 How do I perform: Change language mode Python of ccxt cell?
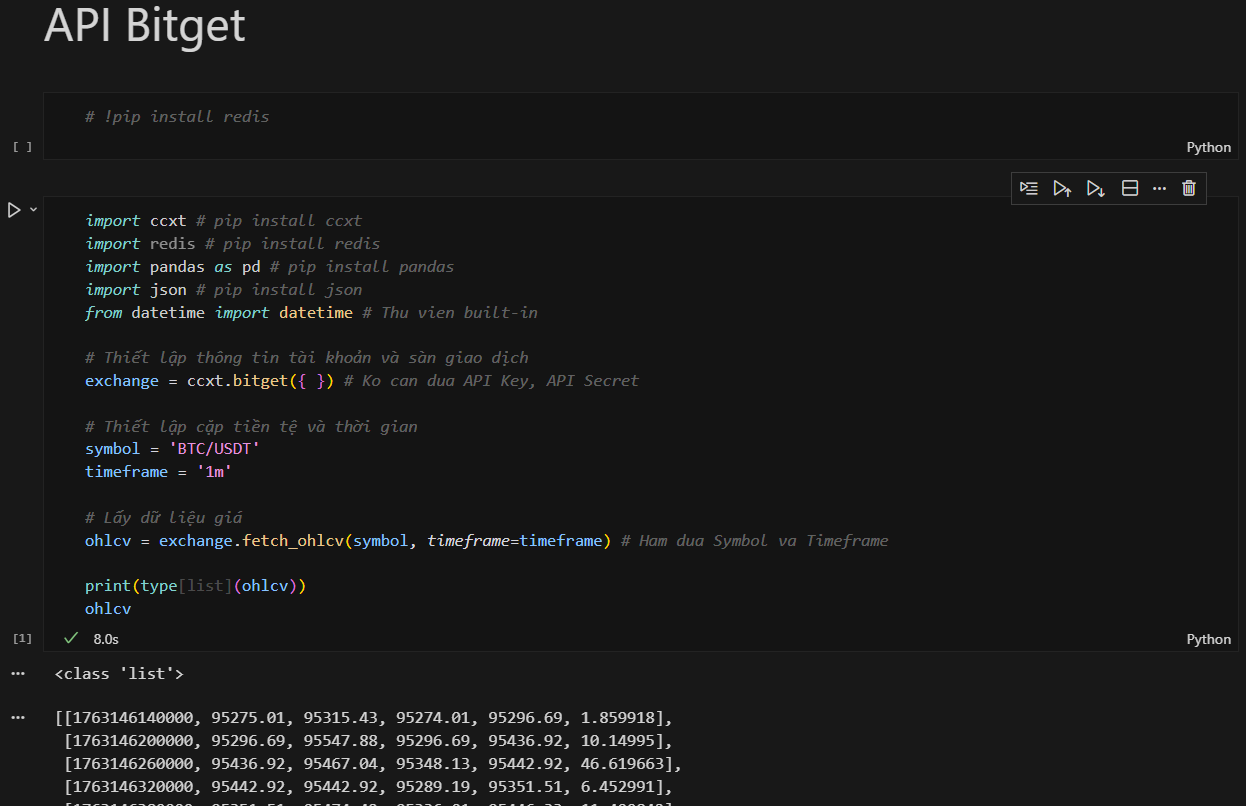pyautogui.click(x=1208, y=639)
